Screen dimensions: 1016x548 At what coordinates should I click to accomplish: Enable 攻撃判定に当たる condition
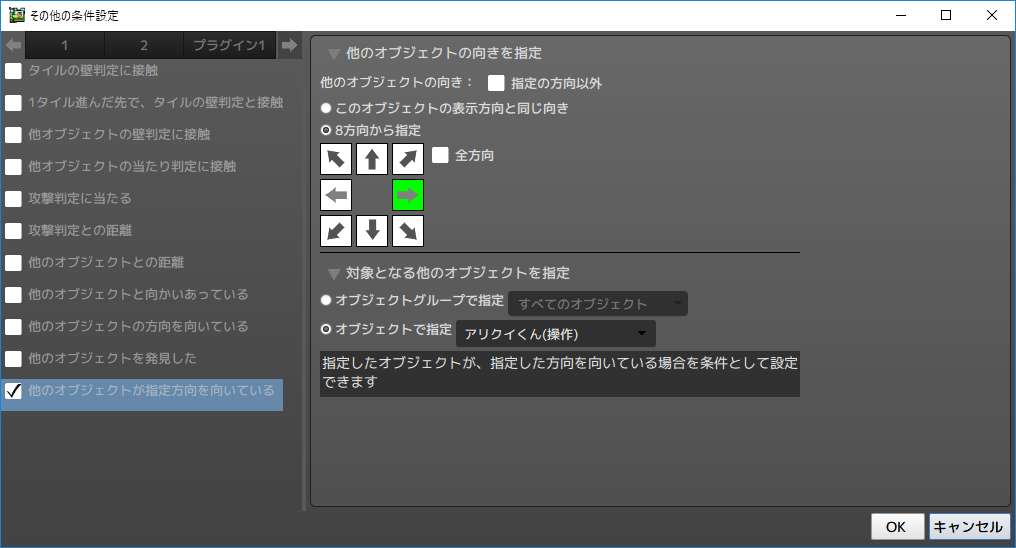[13, 198]
